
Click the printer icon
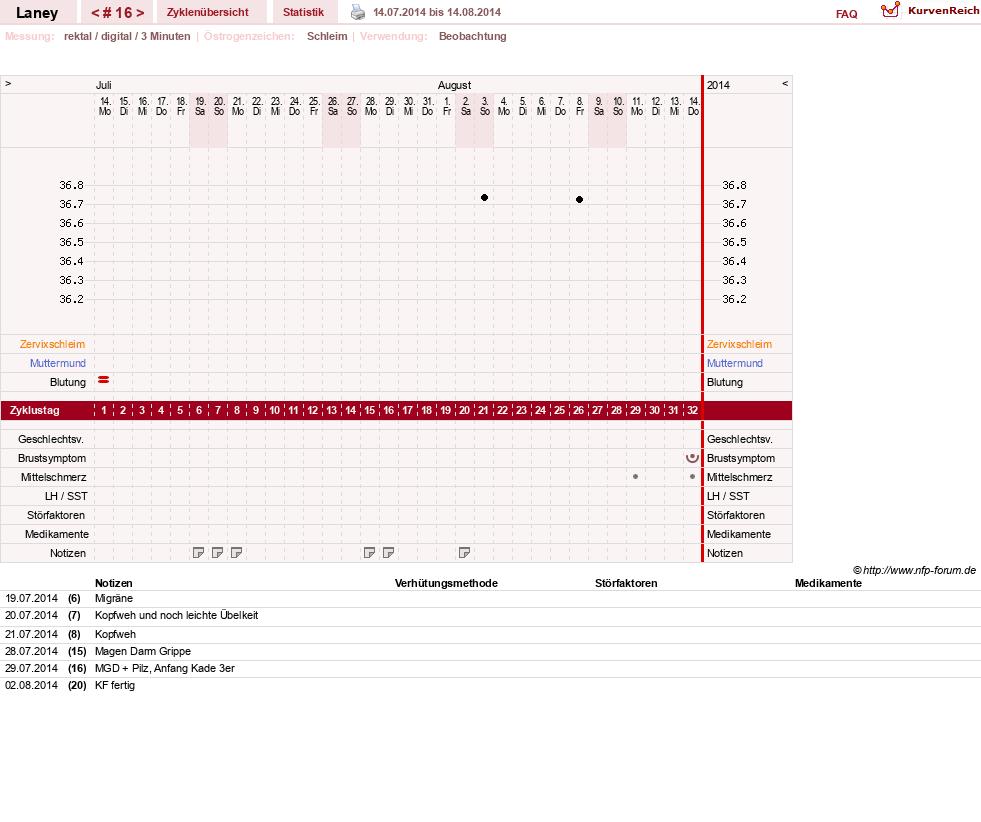(x=358, y=12)
